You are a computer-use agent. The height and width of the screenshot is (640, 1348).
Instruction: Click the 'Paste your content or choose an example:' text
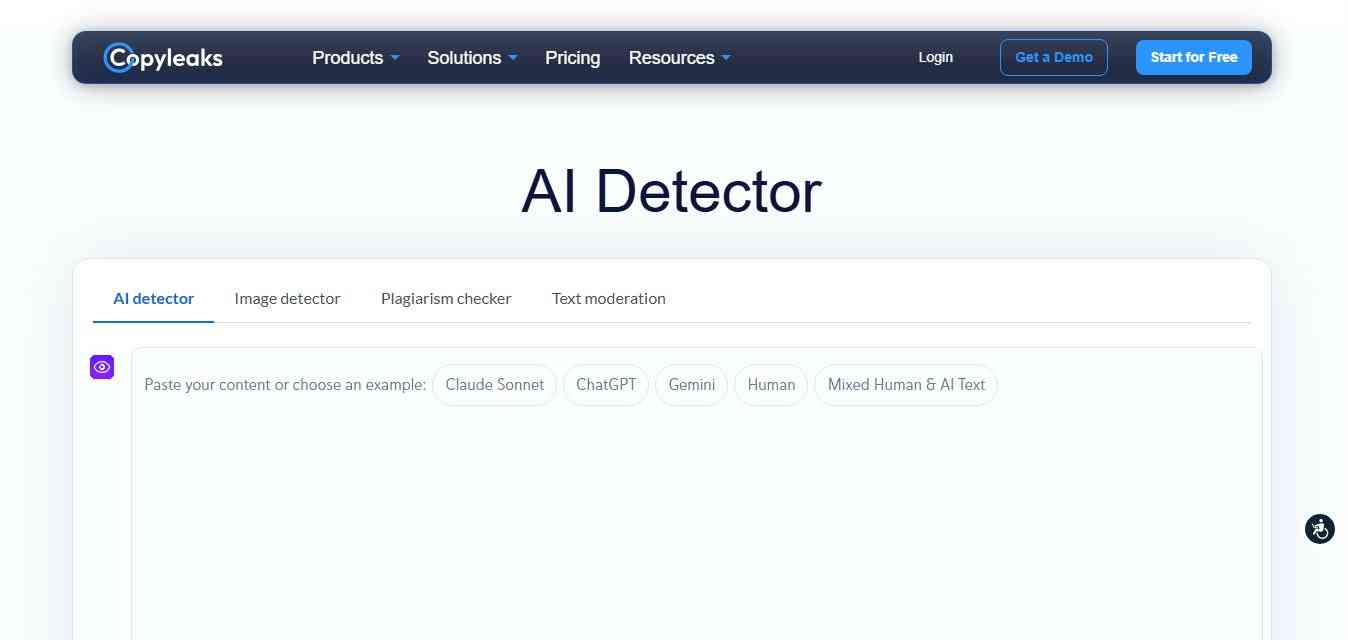[x=285, y=385]
